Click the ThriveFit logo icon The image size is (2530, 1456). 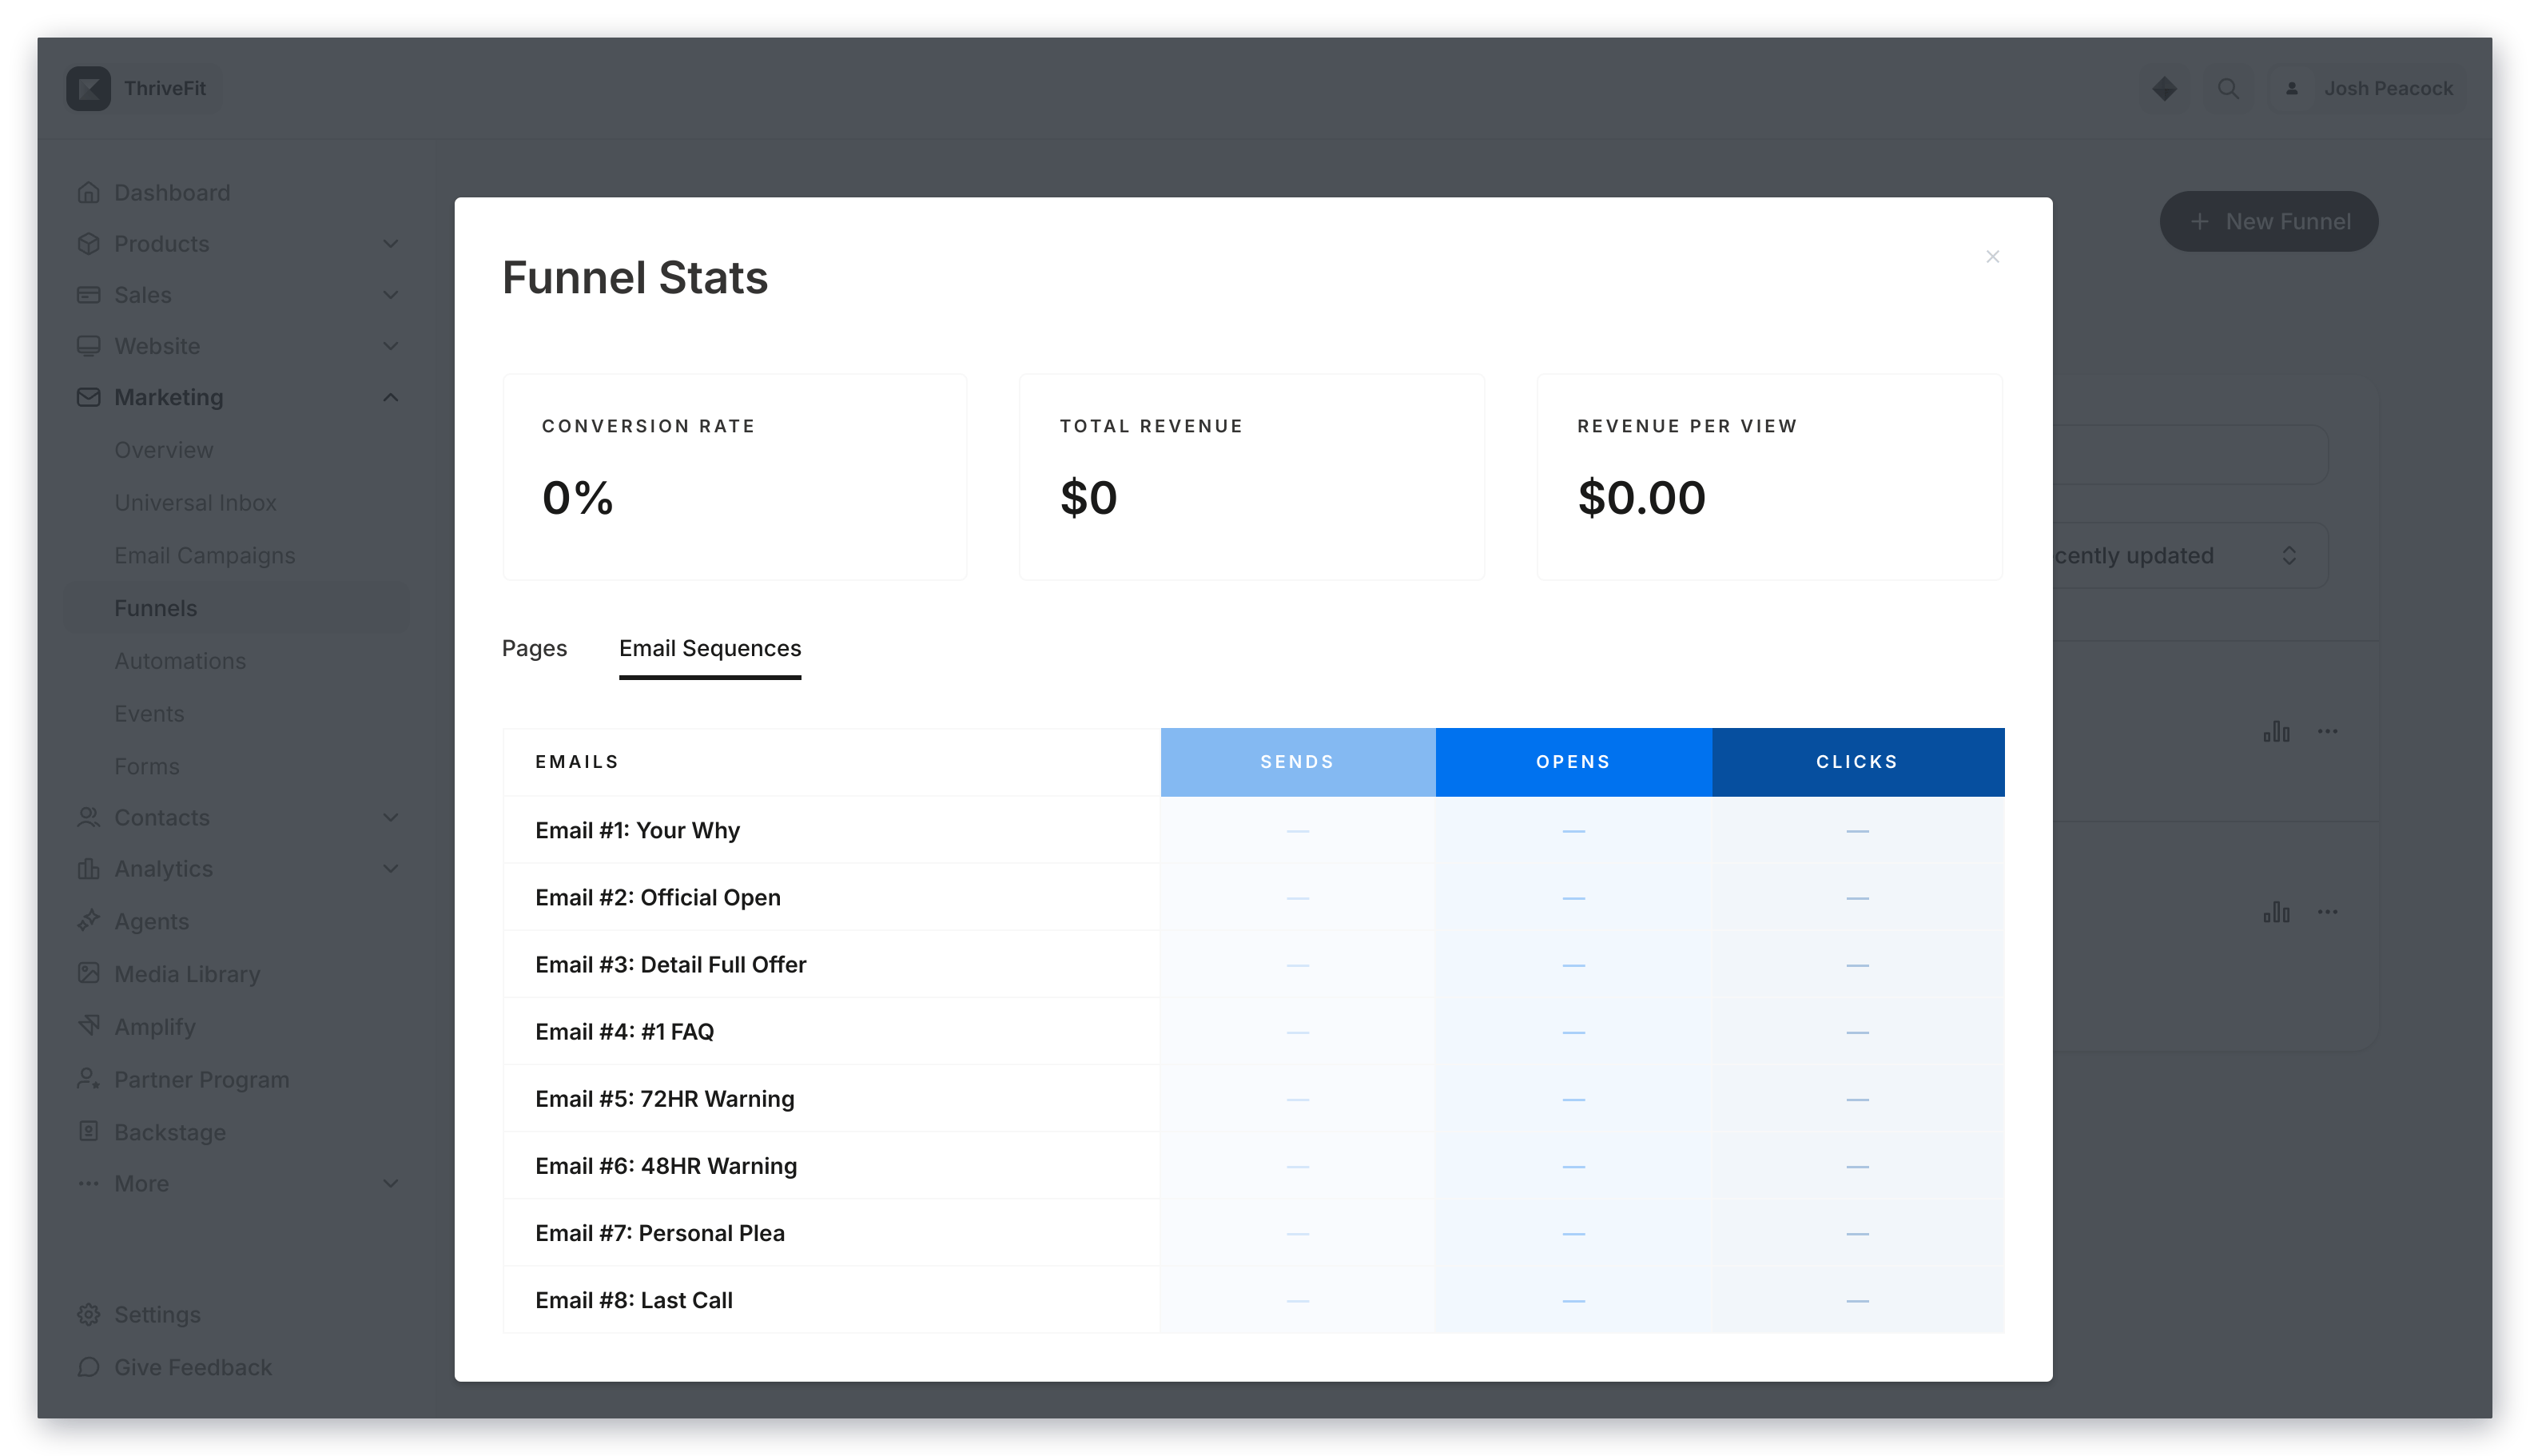(88, 88)
